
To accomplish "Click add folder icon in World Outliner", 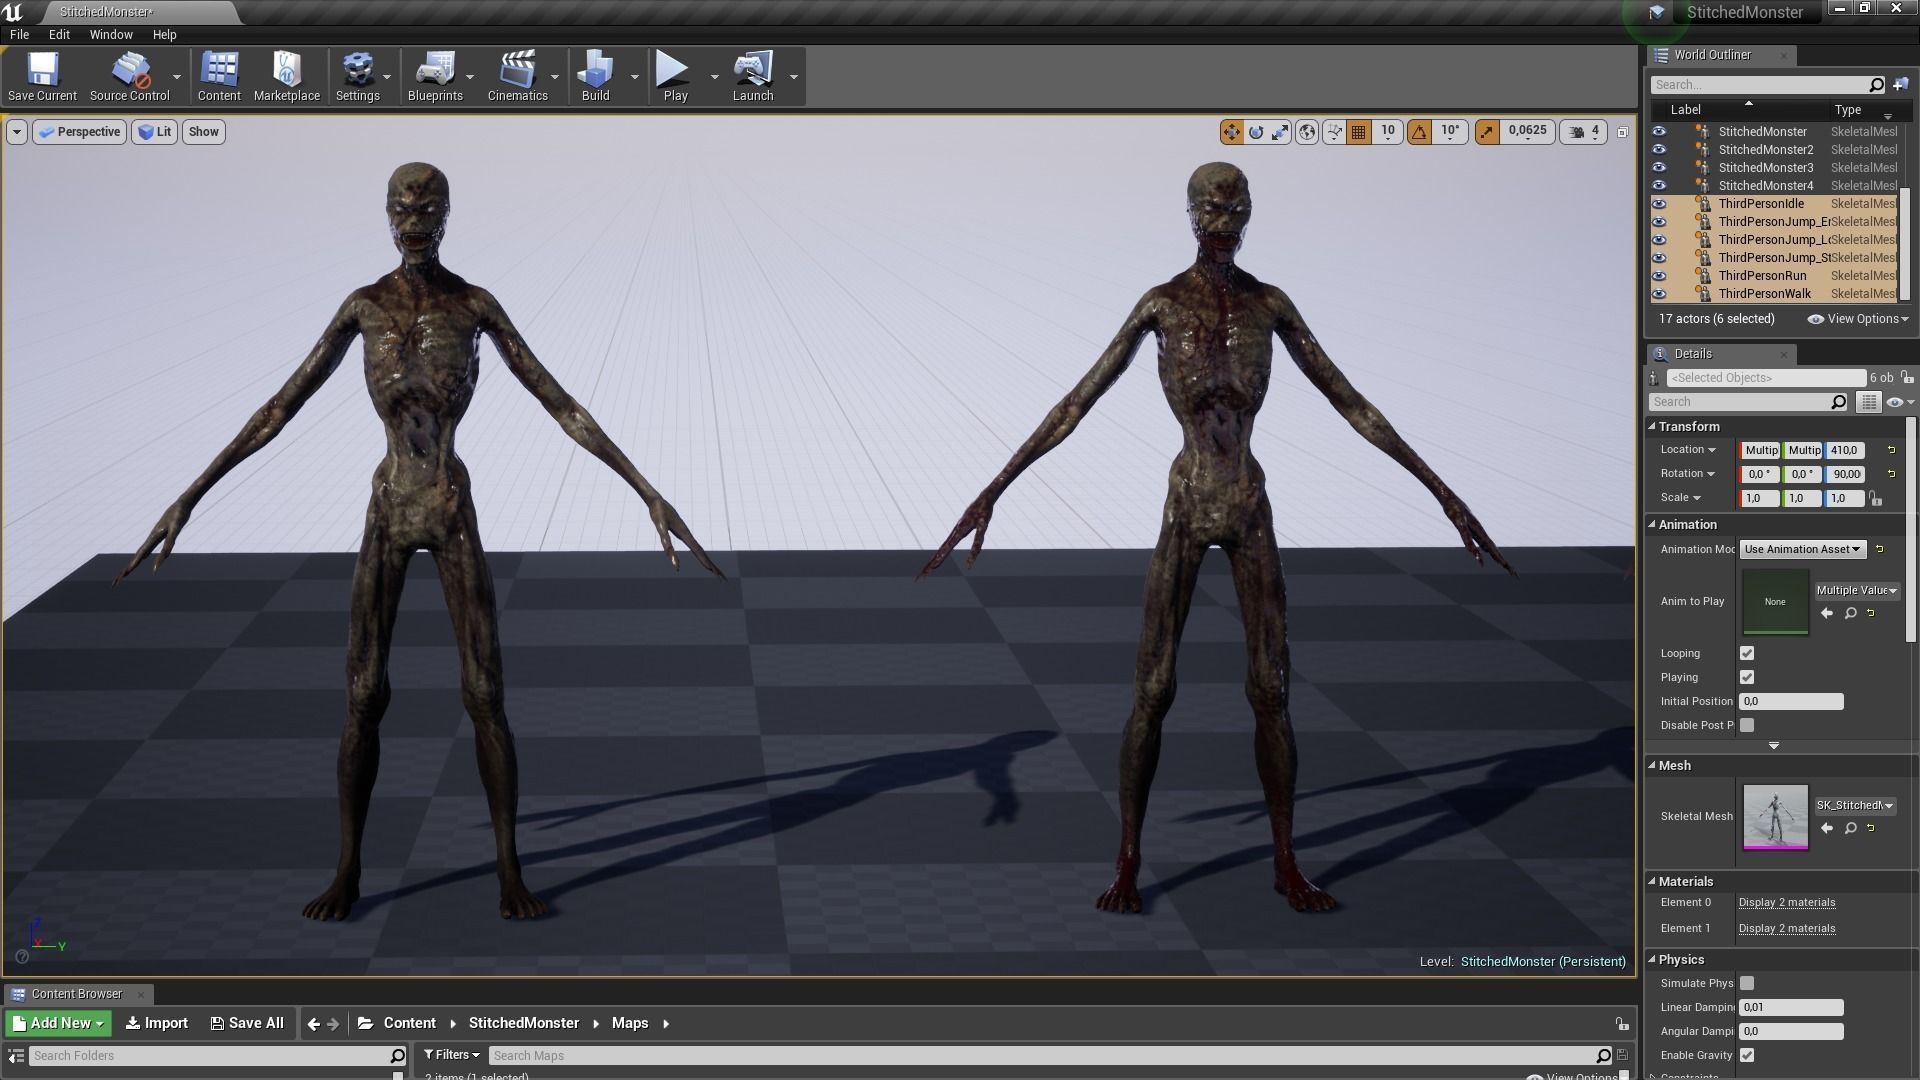I will click(1900, 85).
